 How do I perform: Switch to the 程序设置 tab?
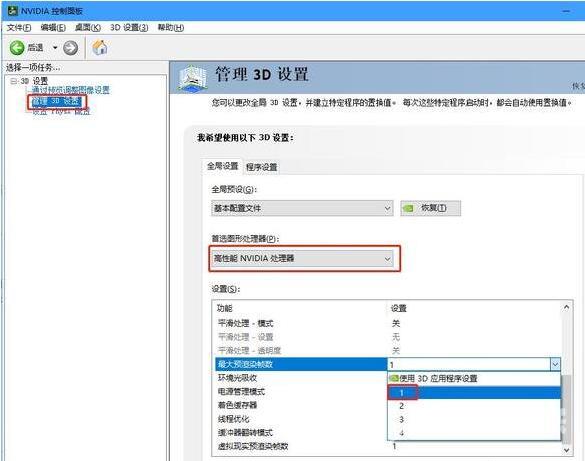click(262, 167)
